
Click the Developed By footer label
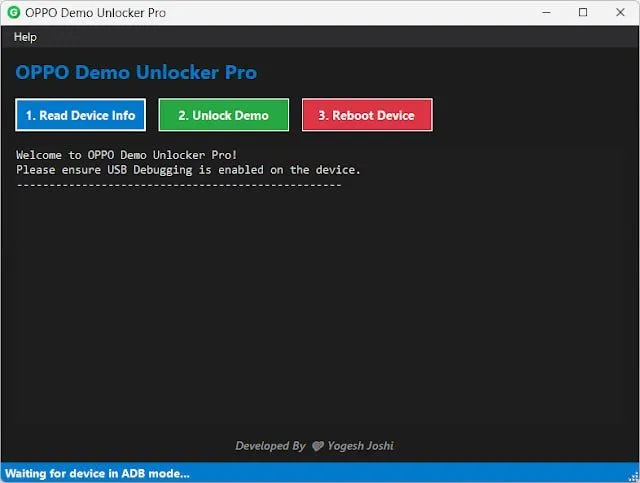270,446
